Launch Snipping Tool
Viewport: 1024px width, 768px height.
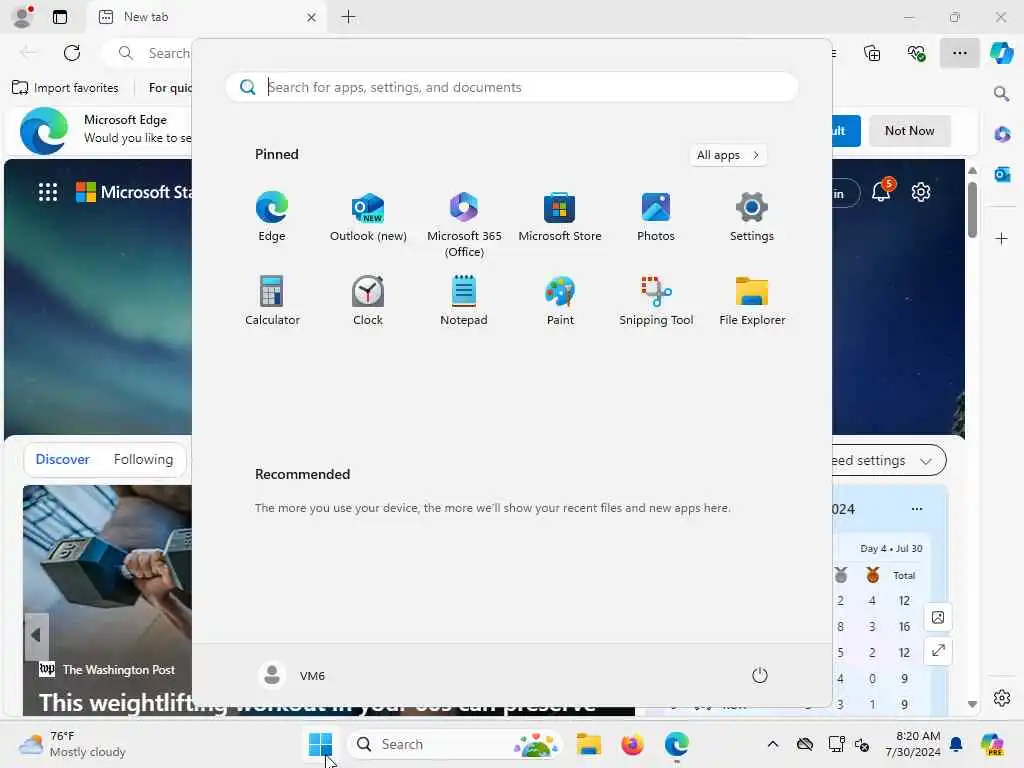click(x=656, y=300)
